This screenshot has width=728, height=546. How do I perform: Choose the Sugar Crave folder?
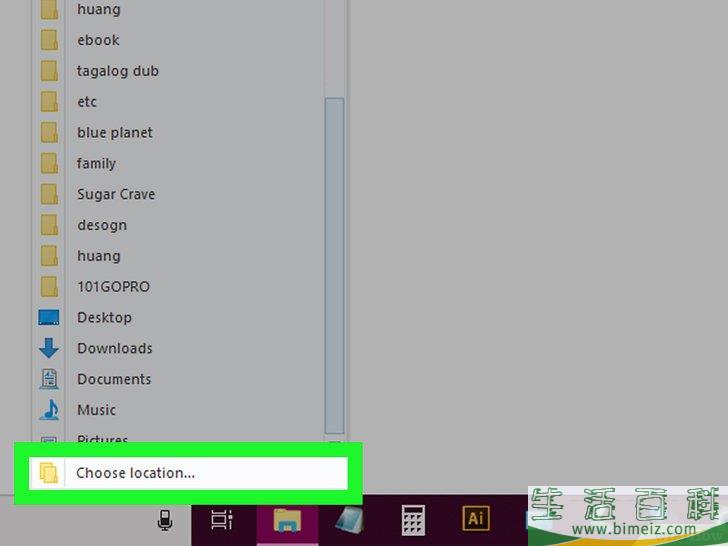pyautogui.click(x=115, y=195)
